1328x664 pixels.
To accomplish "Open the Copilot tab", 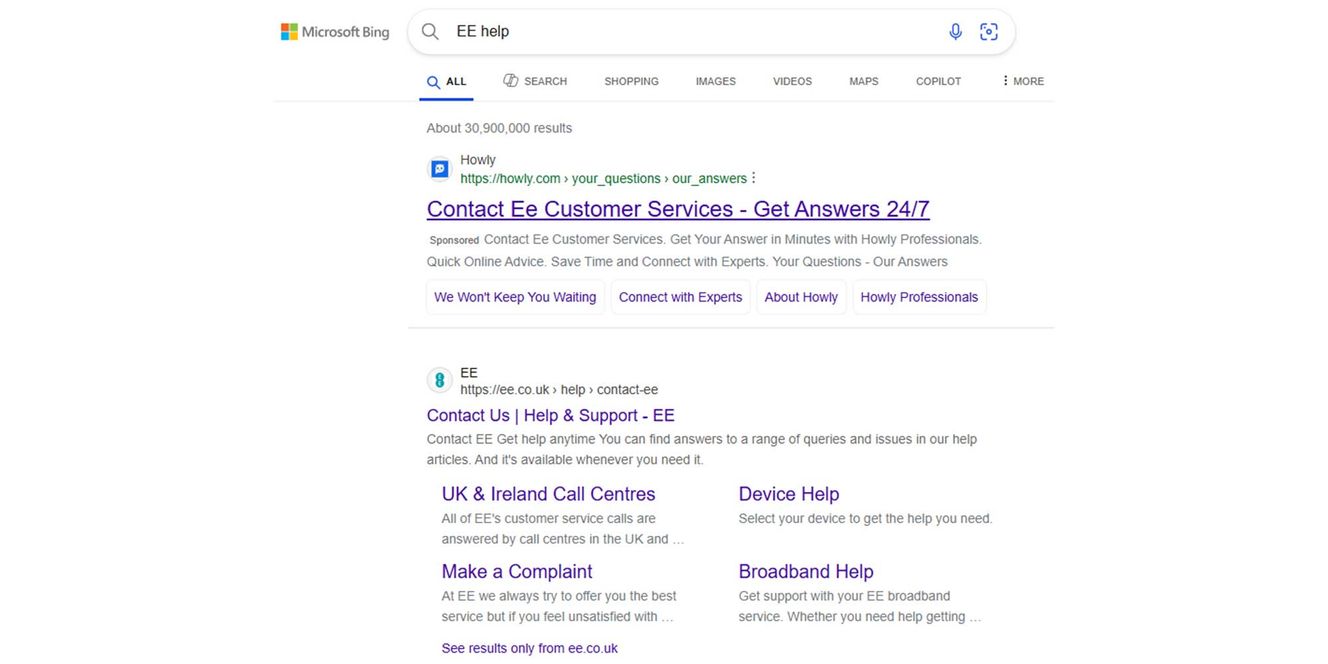I will point(938,81).
